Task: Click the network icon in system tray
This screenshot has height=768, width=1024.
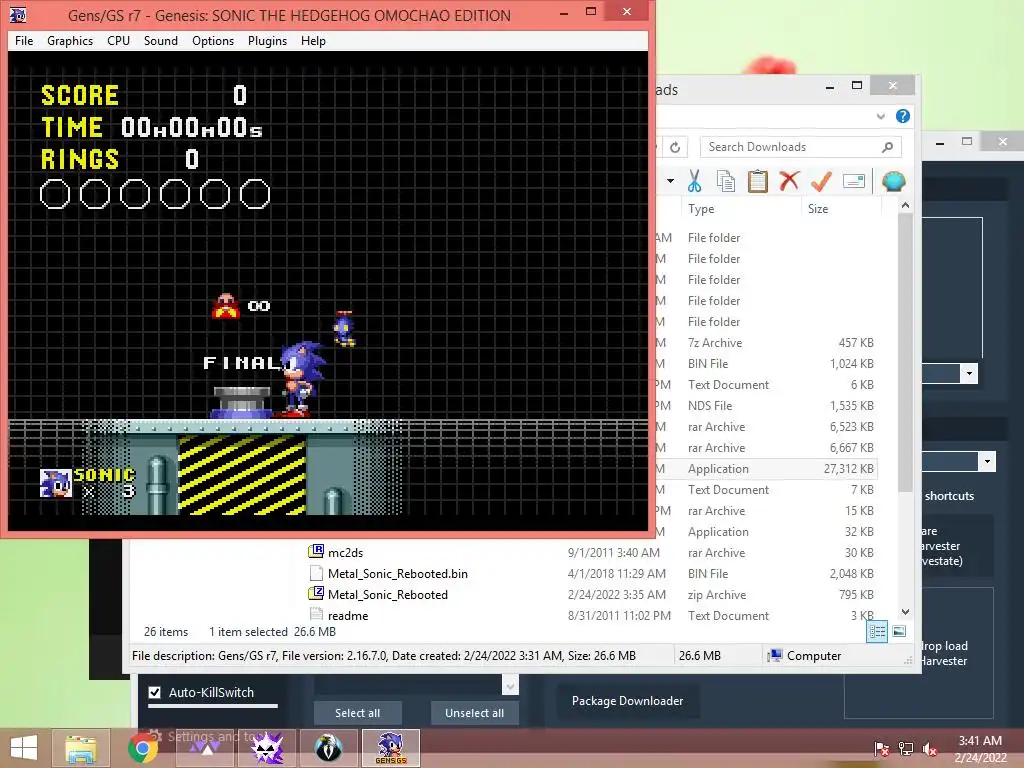Action: pyautogui.click(x=906, y=748)
